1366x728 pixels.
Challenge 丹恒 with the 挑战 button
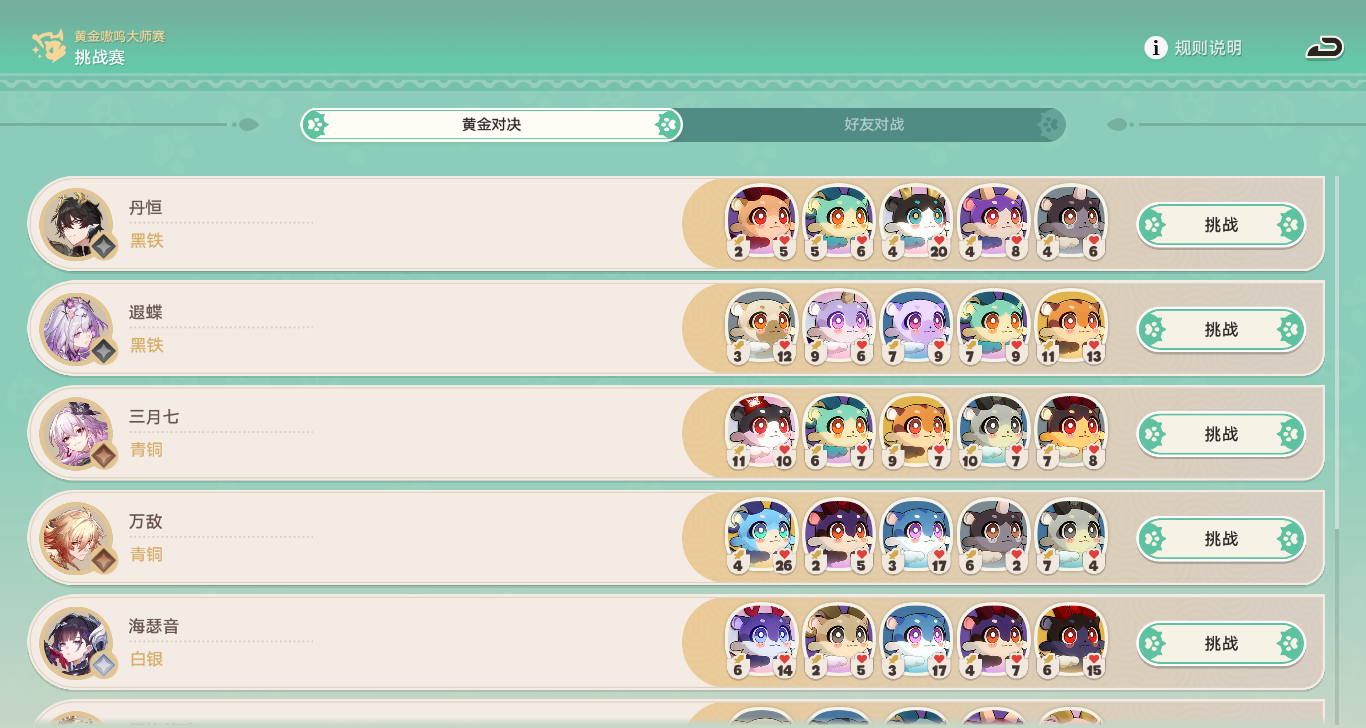point(1221,225)
